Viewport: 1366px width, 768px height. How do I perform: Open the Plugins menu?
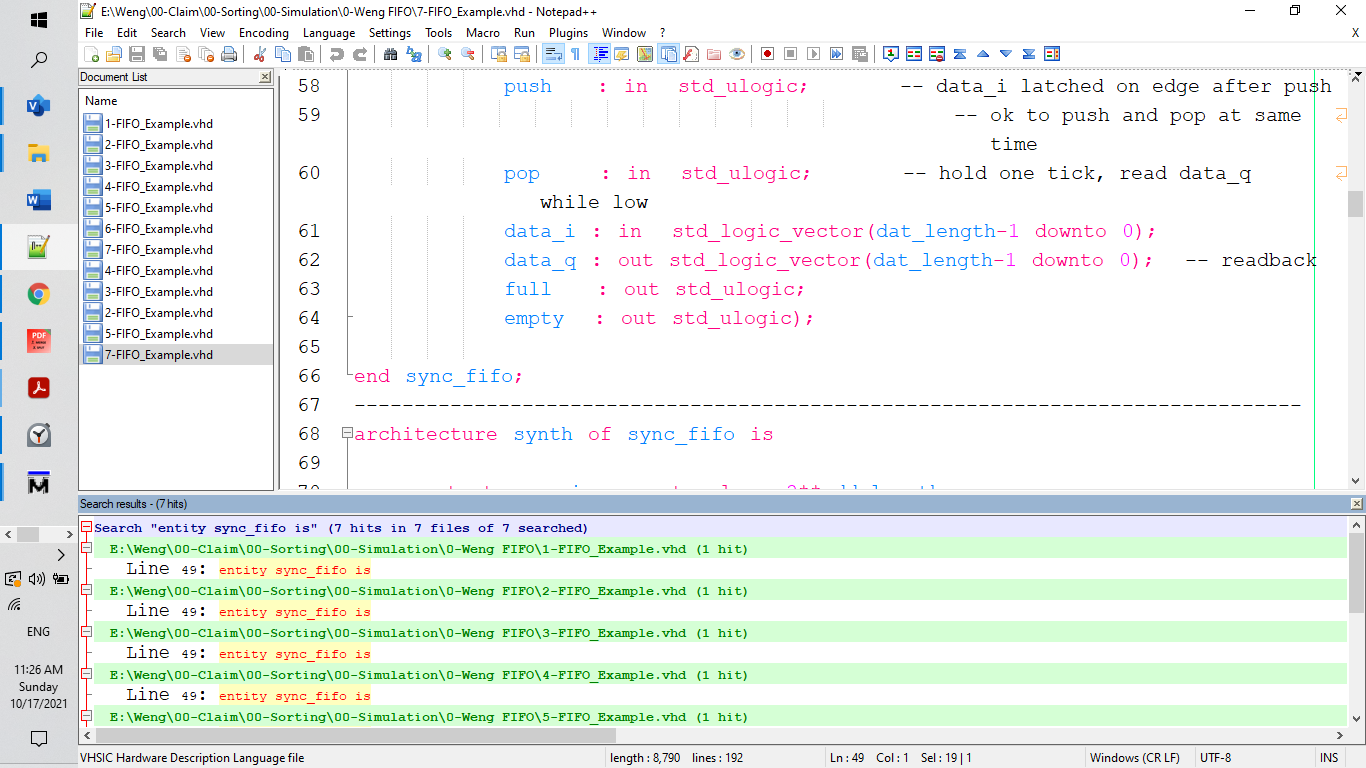click(569, 33)
